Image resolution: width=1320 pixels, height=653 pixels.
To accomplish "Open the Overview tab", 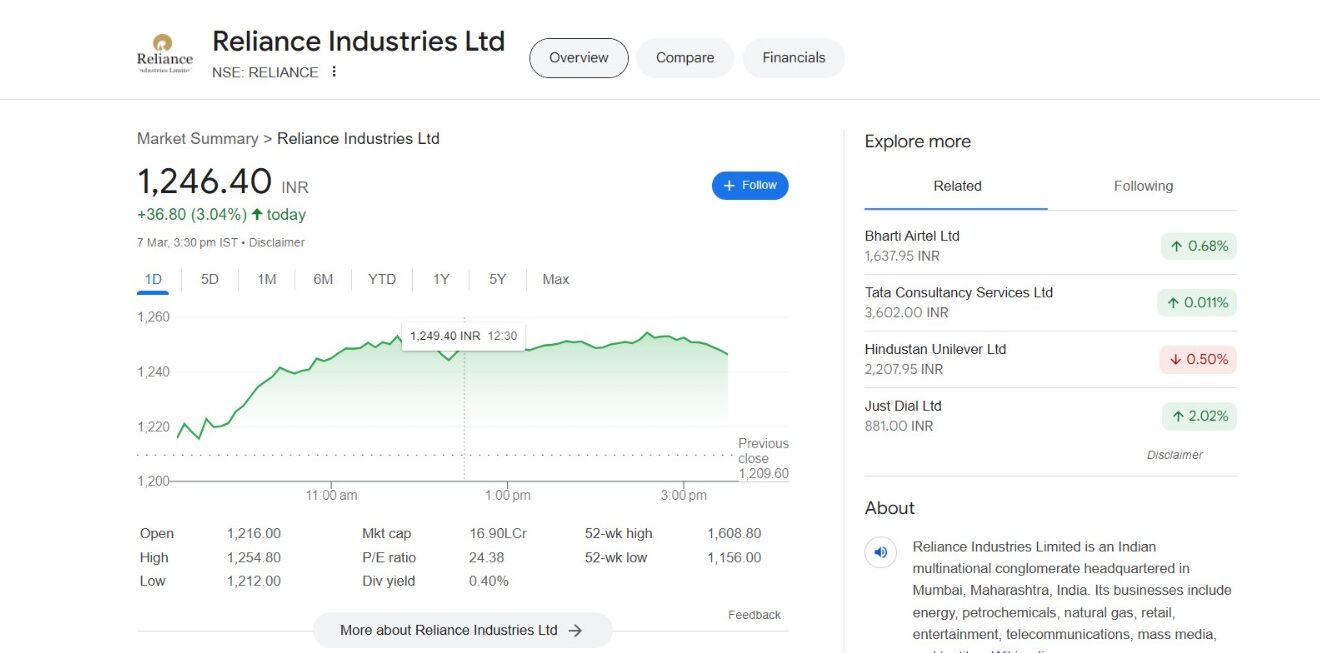I will click(x=579, y=58).
